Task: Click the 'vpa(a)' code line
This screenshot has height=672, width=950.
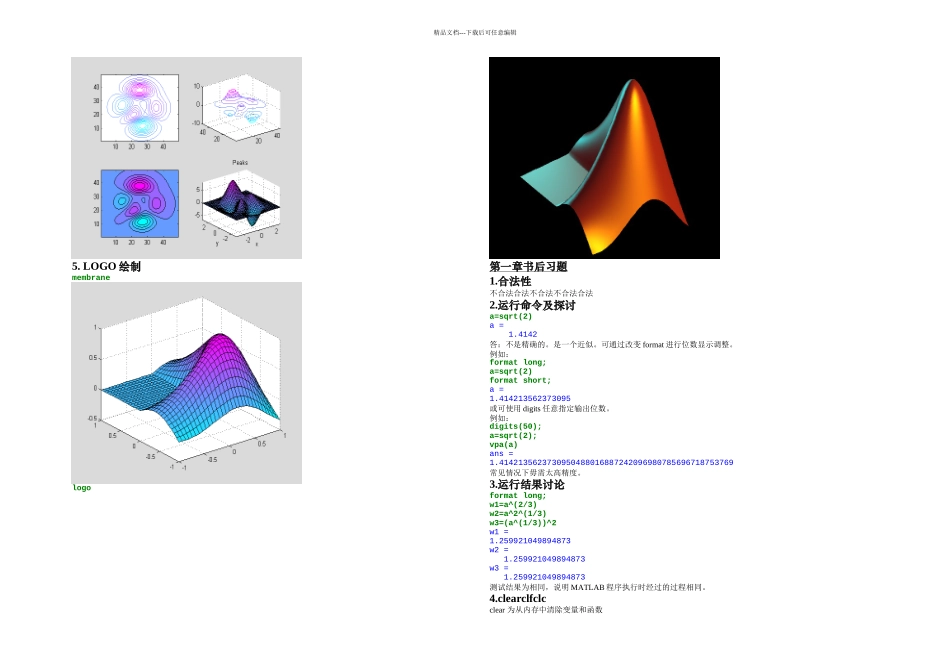Action: coord(503,445)
